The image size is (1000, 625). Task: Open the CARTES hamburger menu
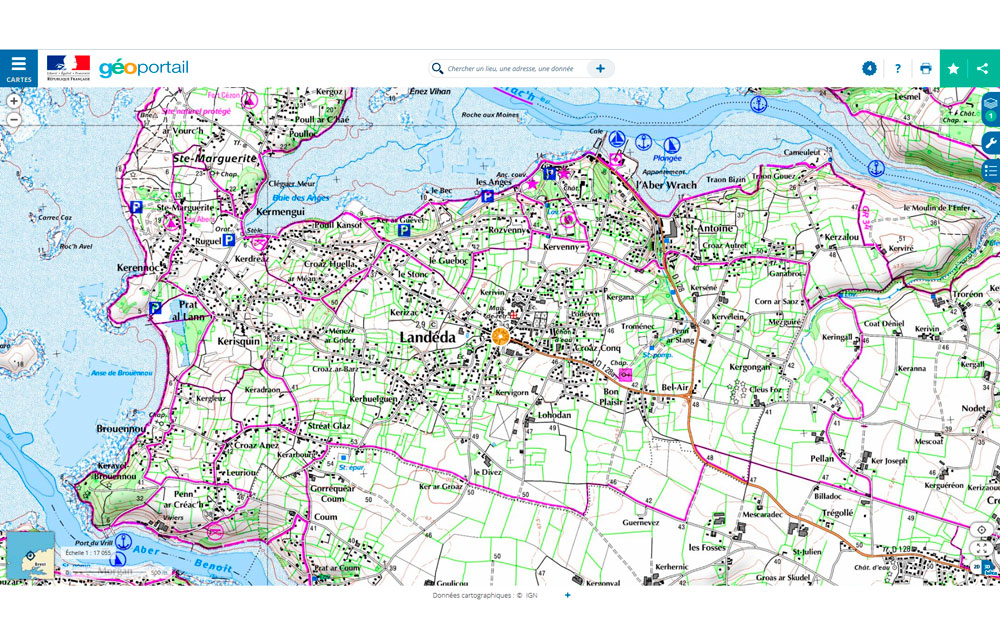click(x=18, y=68)
